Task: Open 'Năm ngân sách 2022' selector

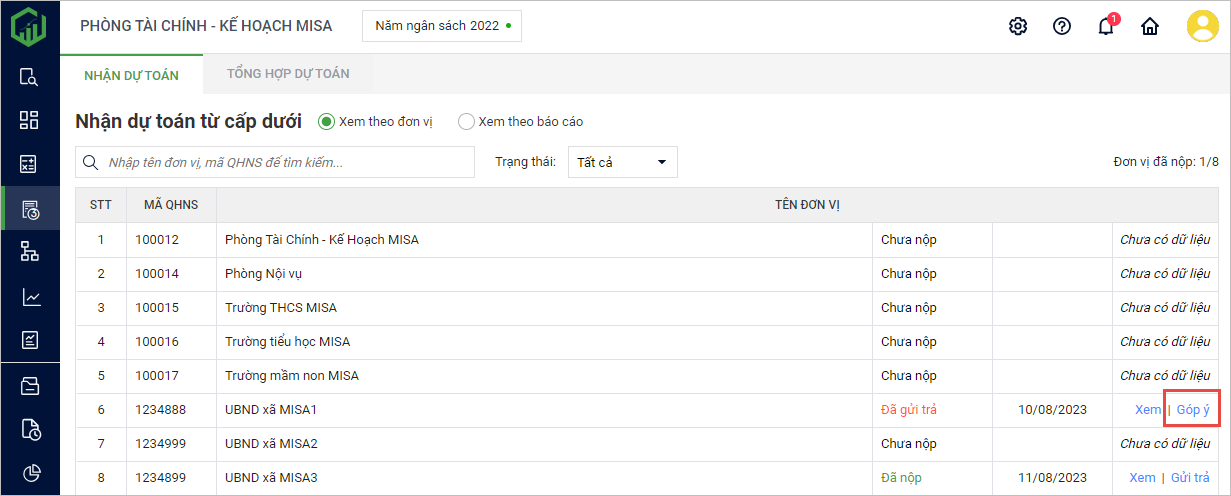Action: (441, 26)
